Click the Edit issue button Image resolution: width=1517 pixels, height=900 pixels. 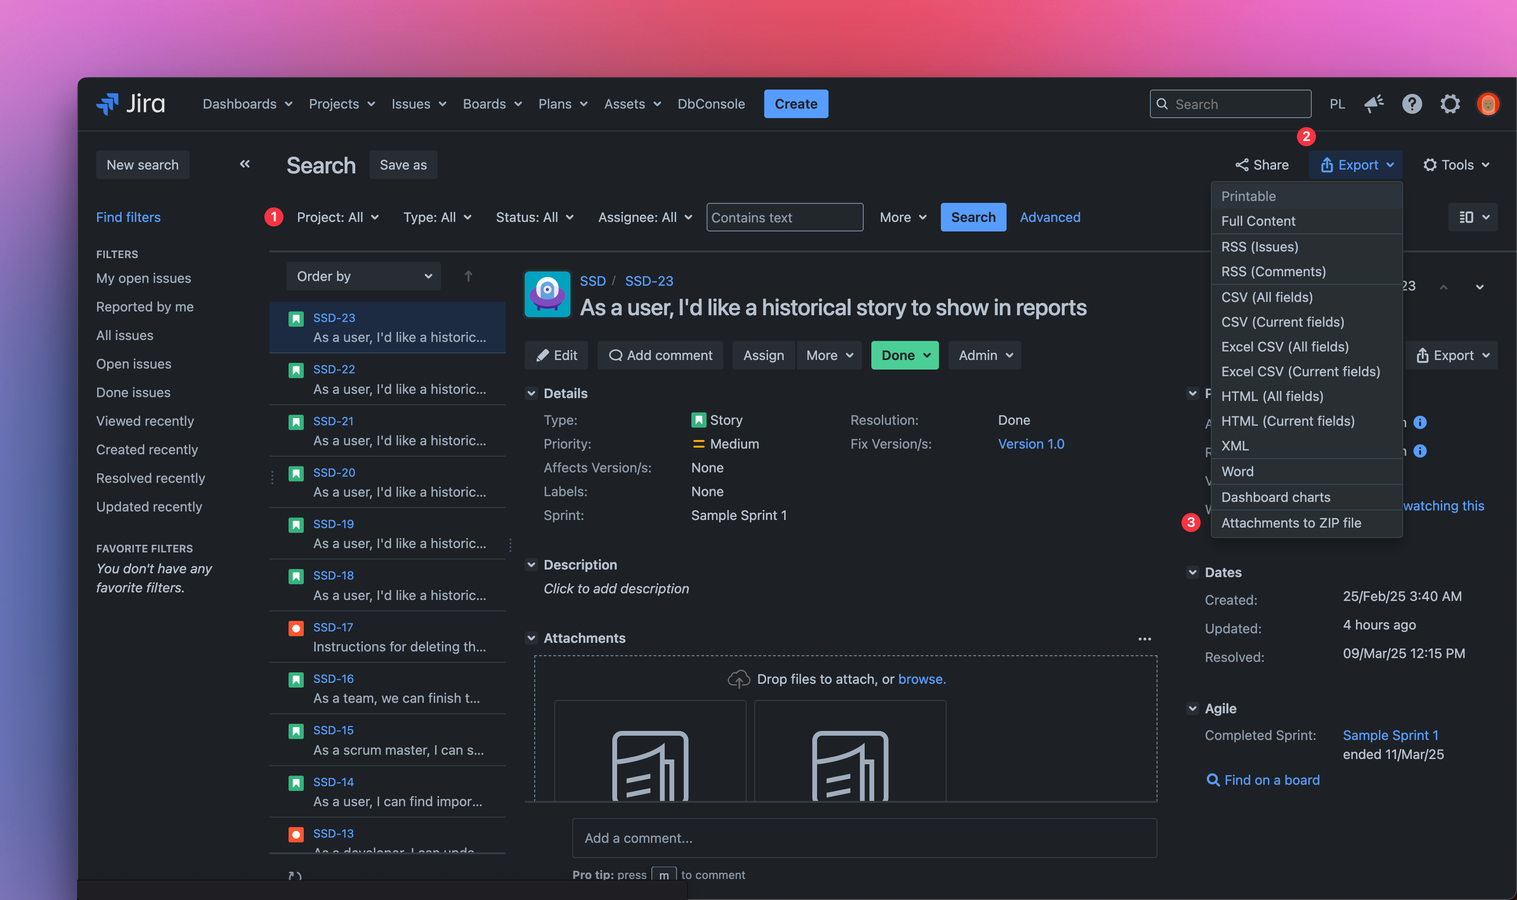[x=556, y=355]
